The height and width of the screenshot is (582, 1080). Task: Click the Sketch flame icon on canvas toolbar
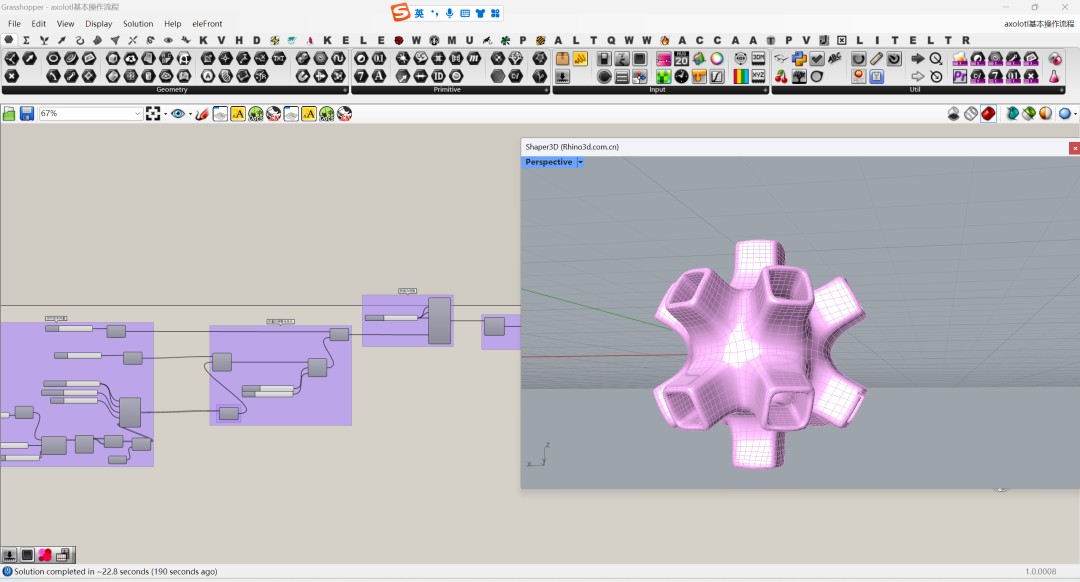pos(202,114)
